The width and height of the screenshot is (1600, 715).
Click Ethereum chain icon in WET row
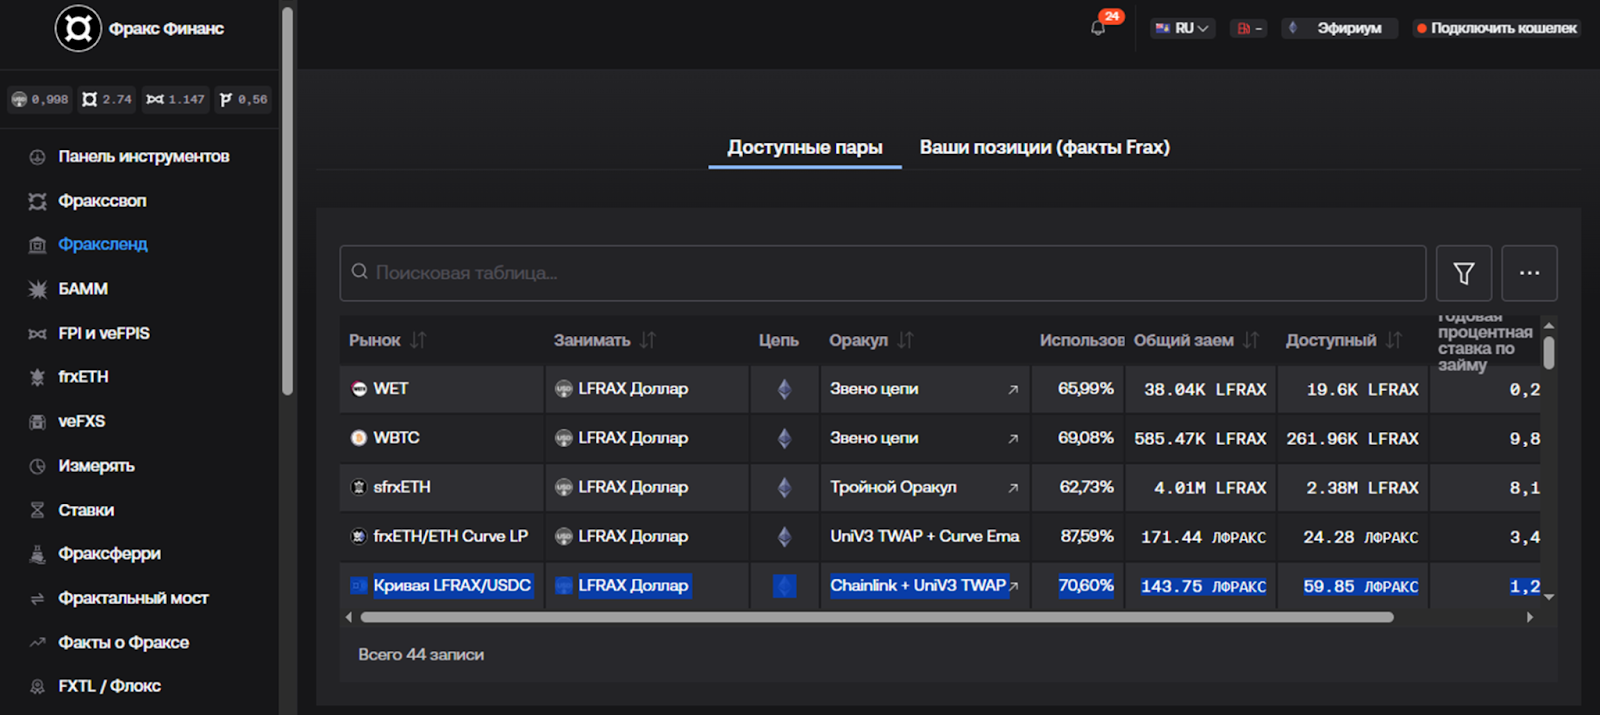pyautogui.click(x=784, y=389)
